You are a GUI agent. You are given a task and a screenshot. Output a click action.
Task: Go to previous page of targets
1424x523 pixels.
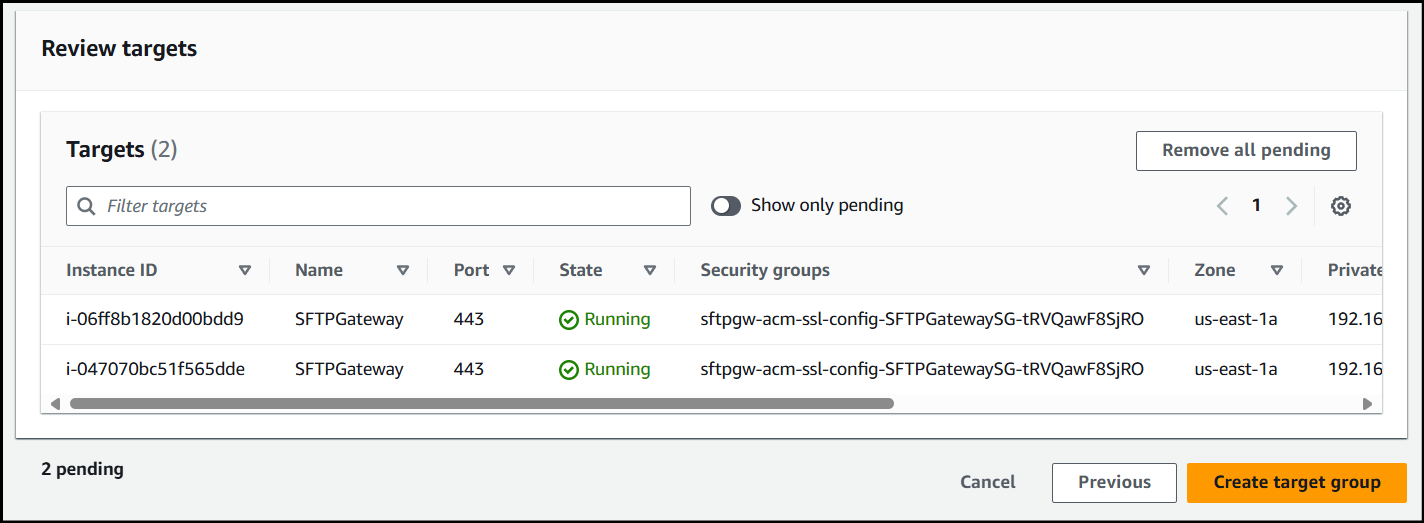tap(1222, 206)
